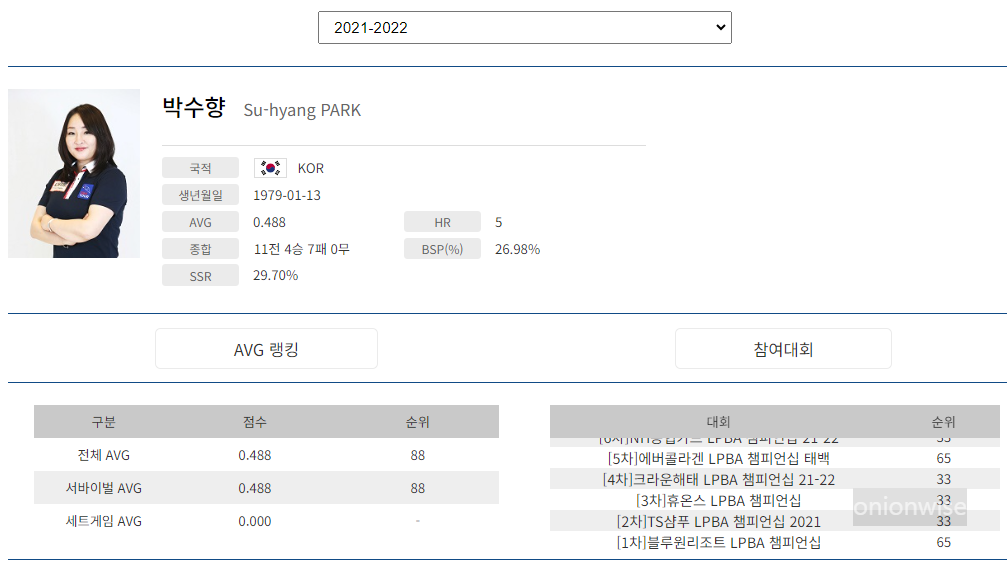The width and height of the screenshot is (1007, 566).
Task: Open the 참여대회 tab
Action: [x=783, y=349]
